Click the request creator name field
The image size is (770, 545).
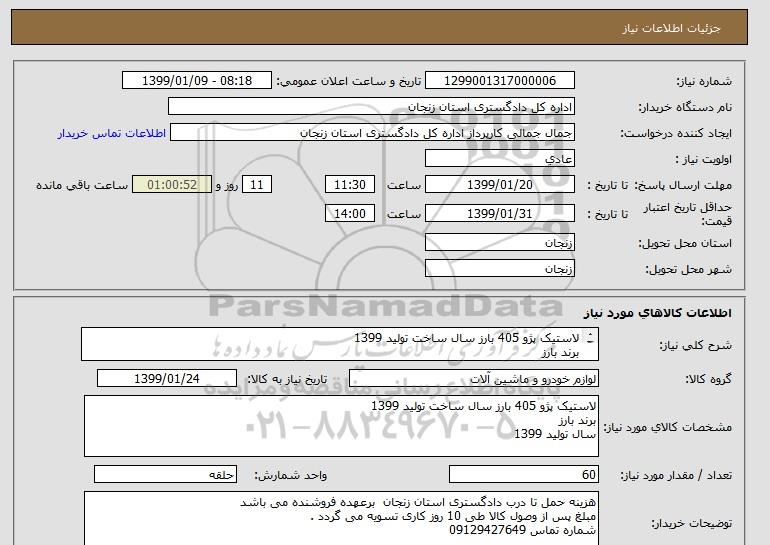(x=372, y=133)
